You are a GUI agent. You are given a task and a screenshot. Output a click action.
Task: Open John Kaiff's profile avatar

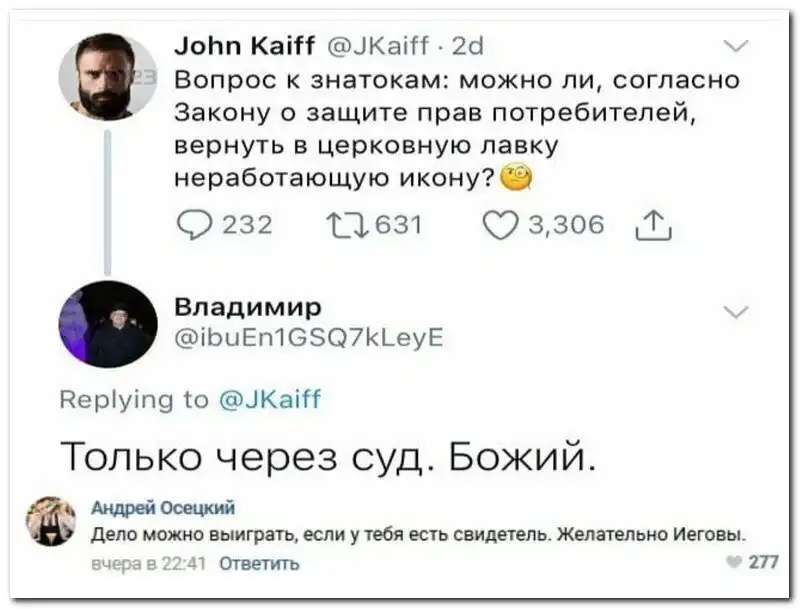pyautogui.click(x=107, y=77)
